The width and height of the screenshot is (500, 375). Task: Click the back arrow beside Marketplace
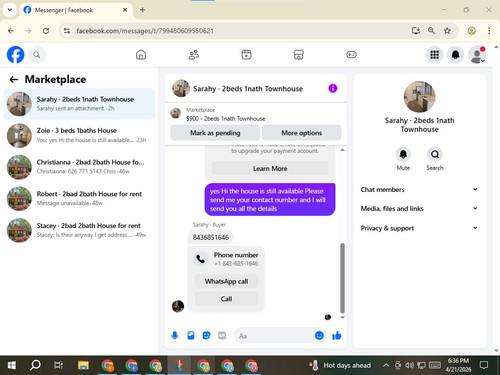[14, 79]
